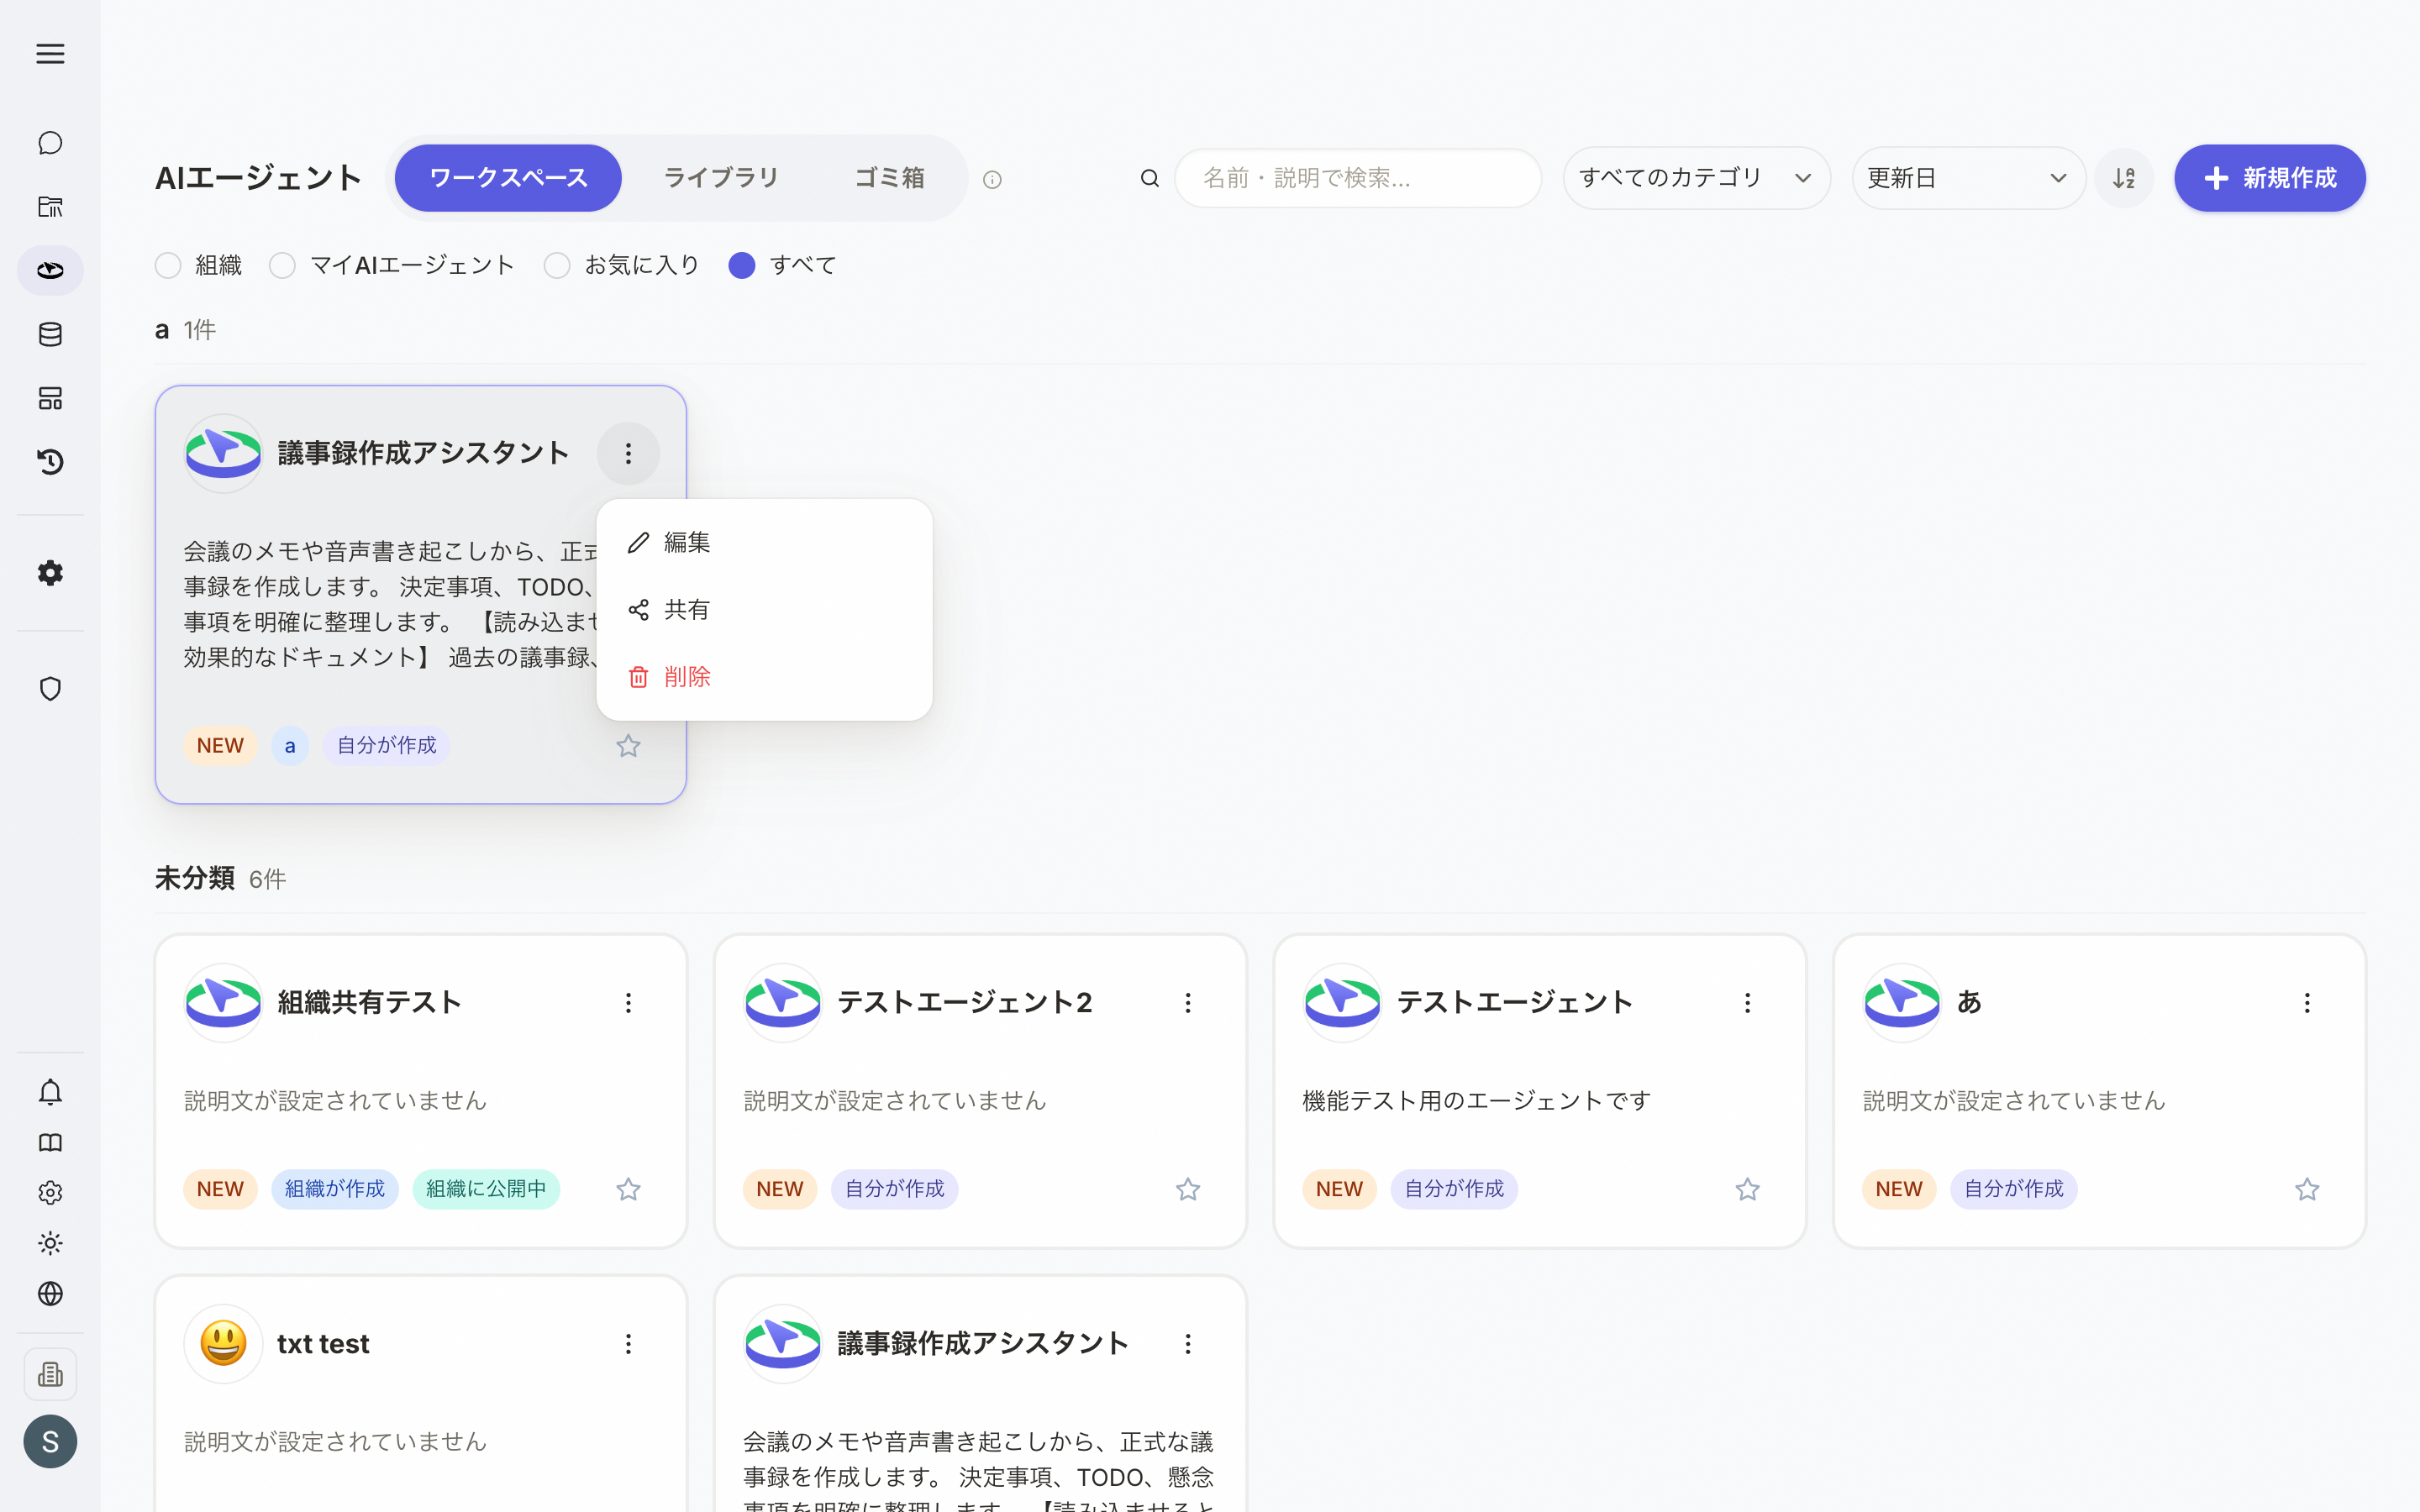Open three-dot menu on txt test card
The width and height of the screenshot is (2420, 1512).
[x=628, y=1344]
